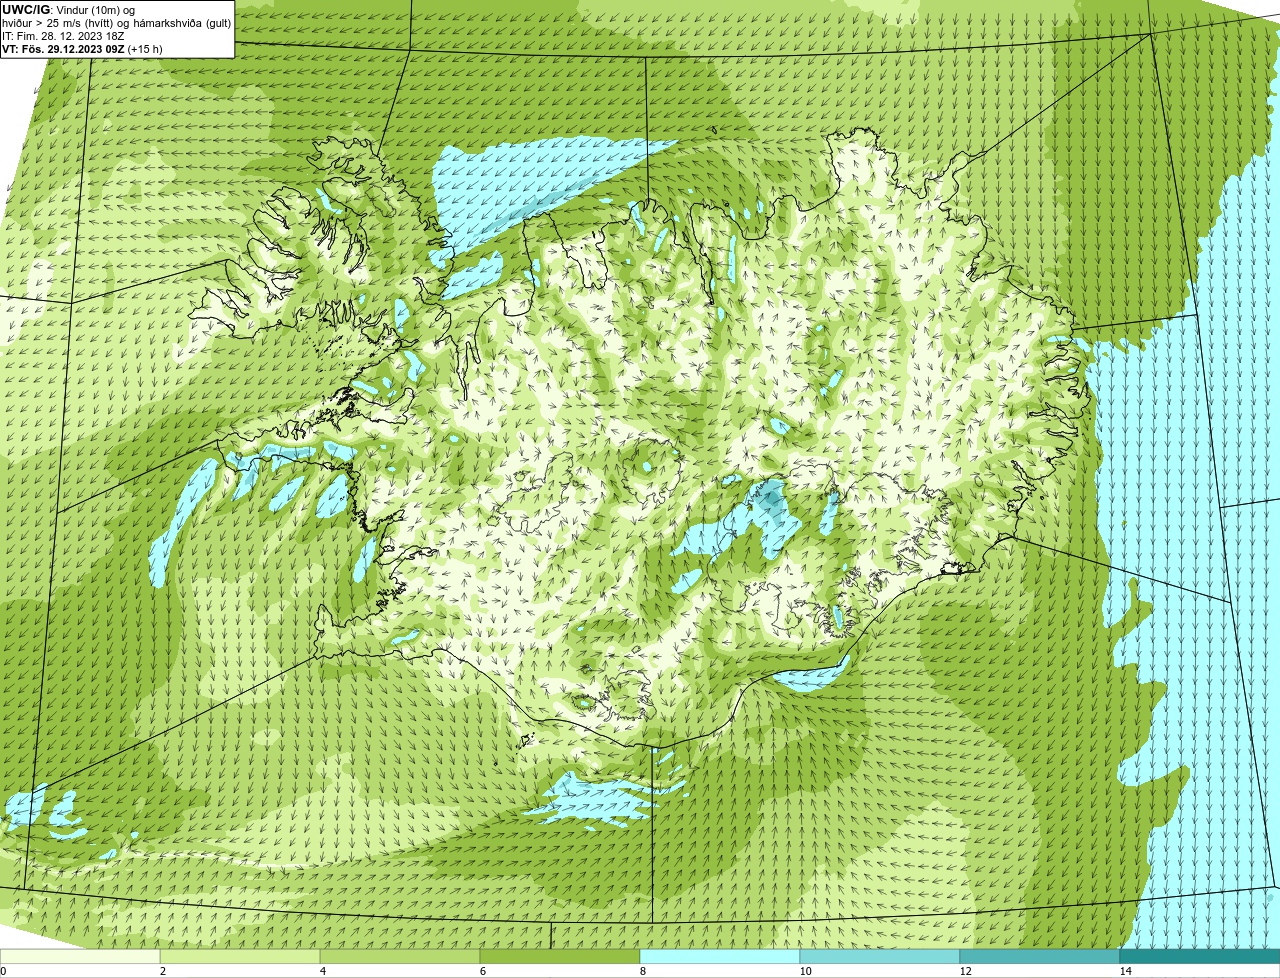
Task: Click the 2–4 m/s light green legend swatch
Action: click(x=240, y=956)
